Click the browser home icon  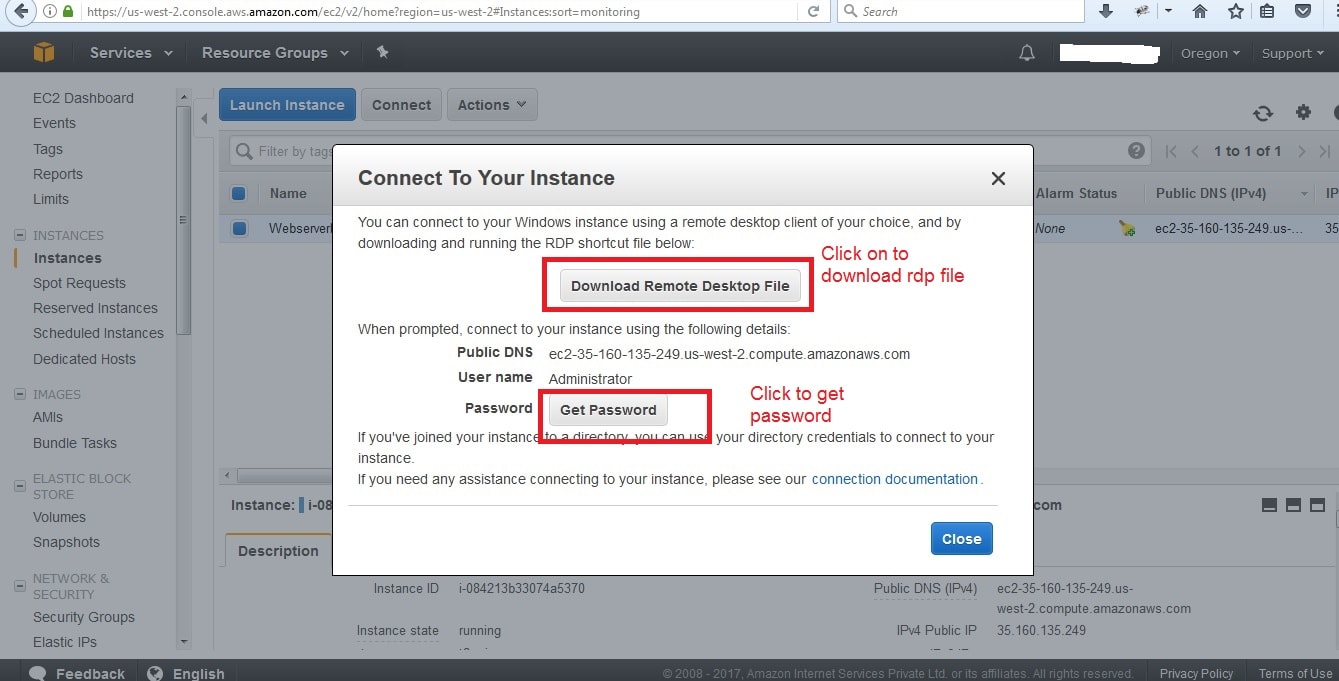click(1200, 11)
